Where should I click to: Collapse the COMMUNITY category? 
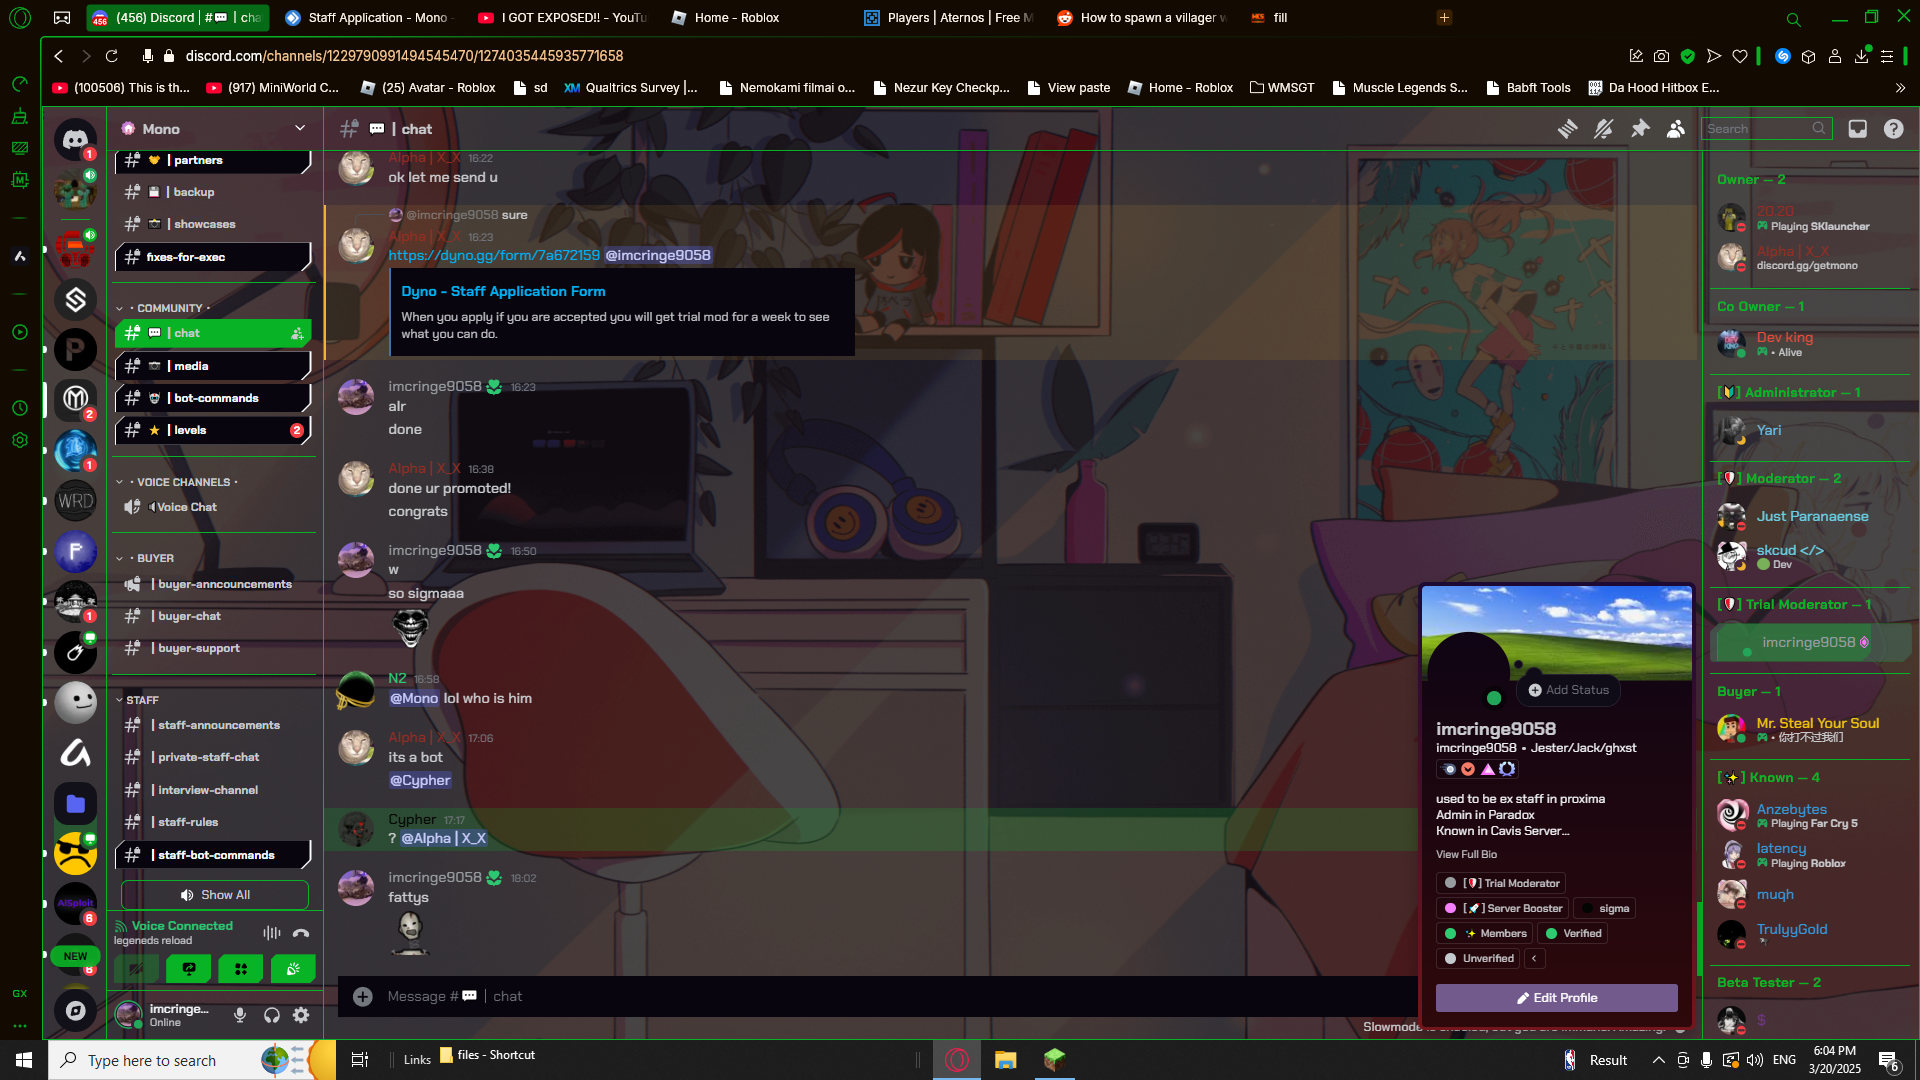click(x=169, y=308)
